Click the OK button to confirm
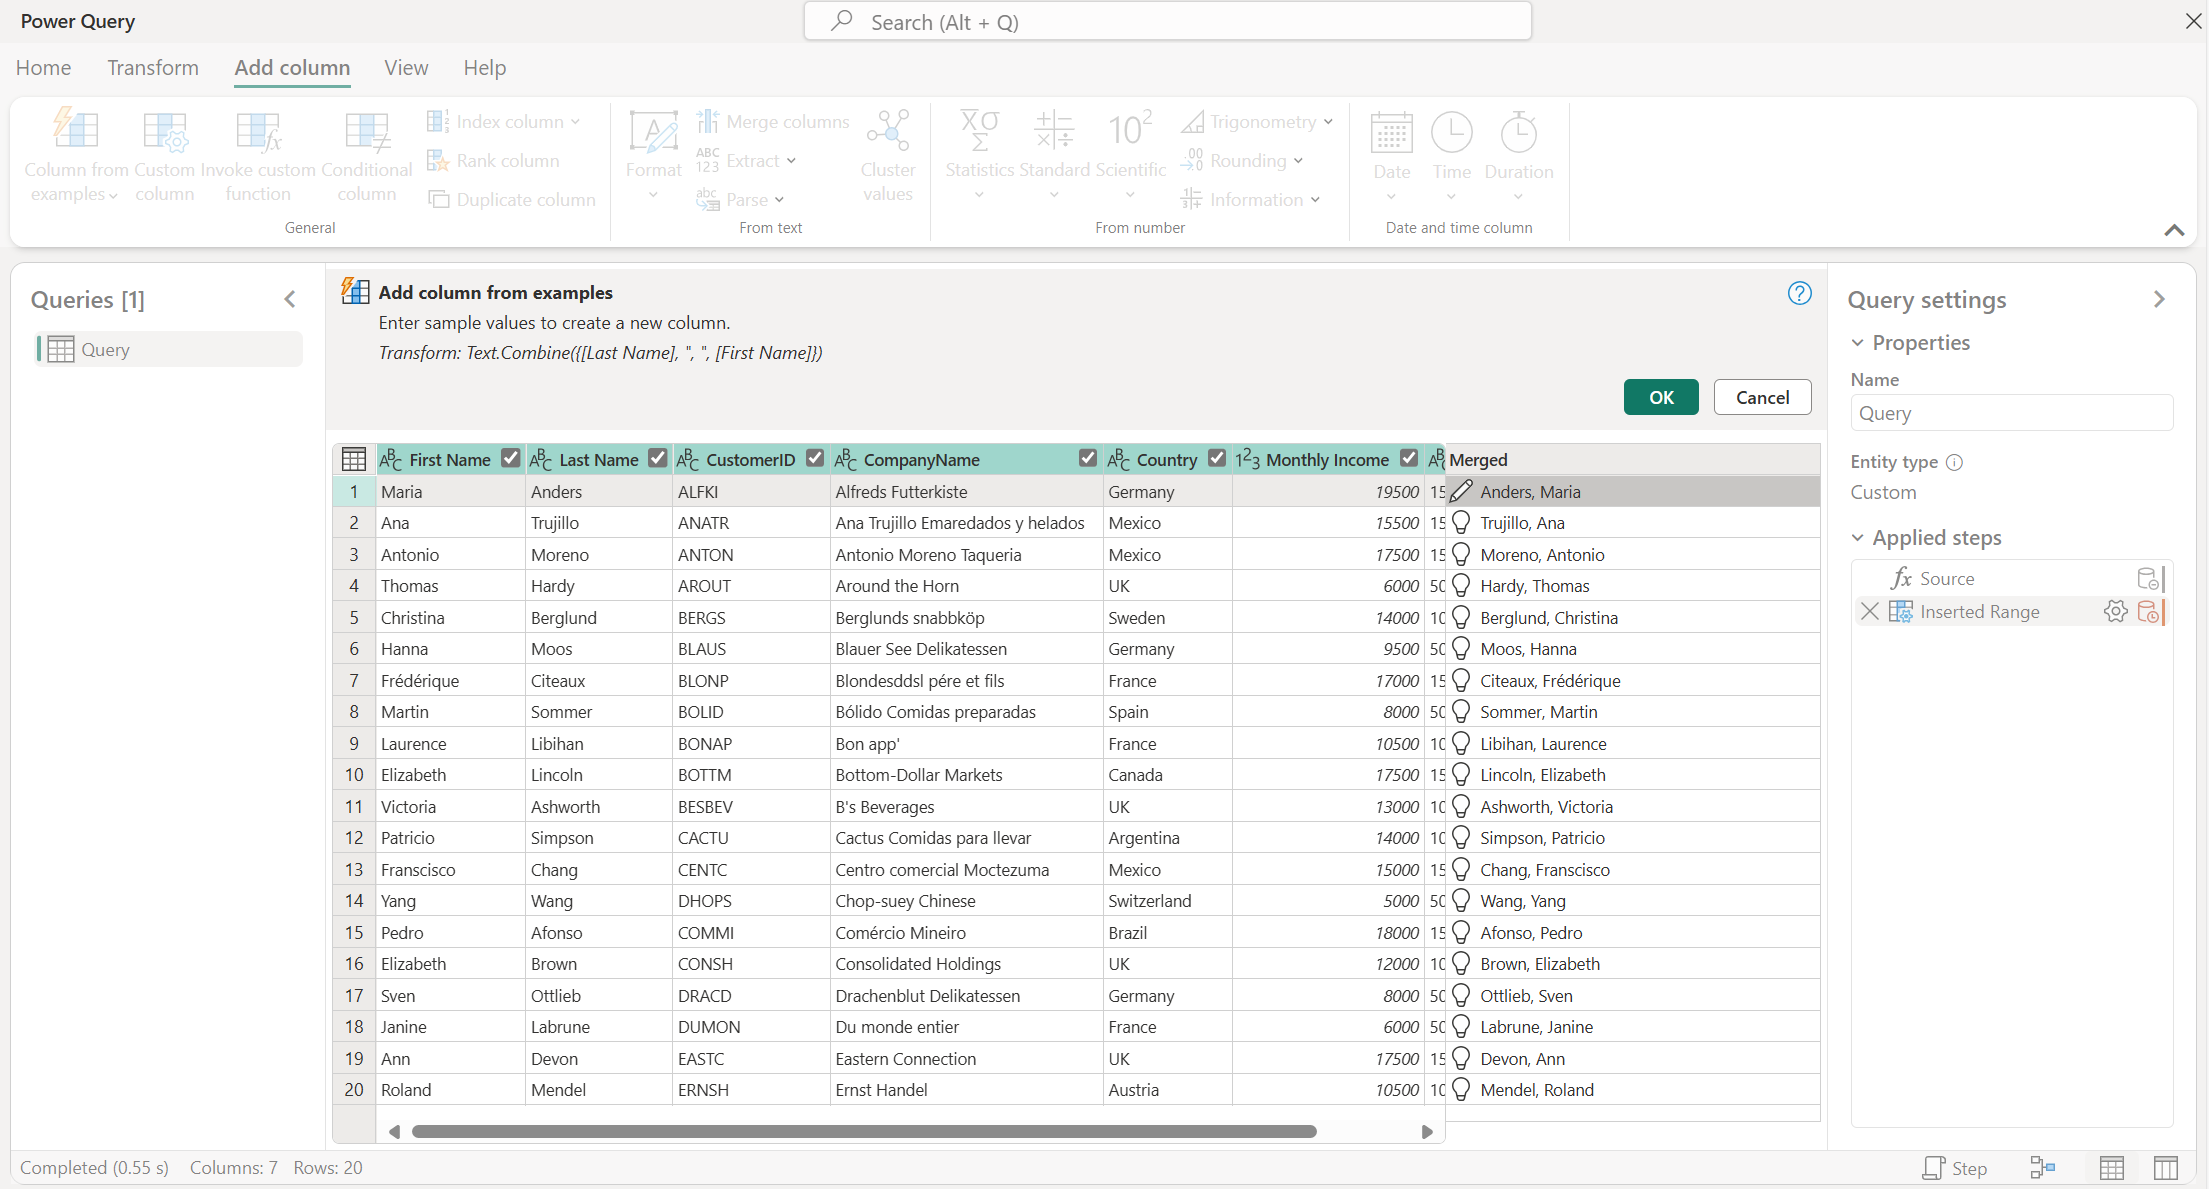Image resolution: width=2209 pixels, height=1189 pixels. pos(1660,395)
